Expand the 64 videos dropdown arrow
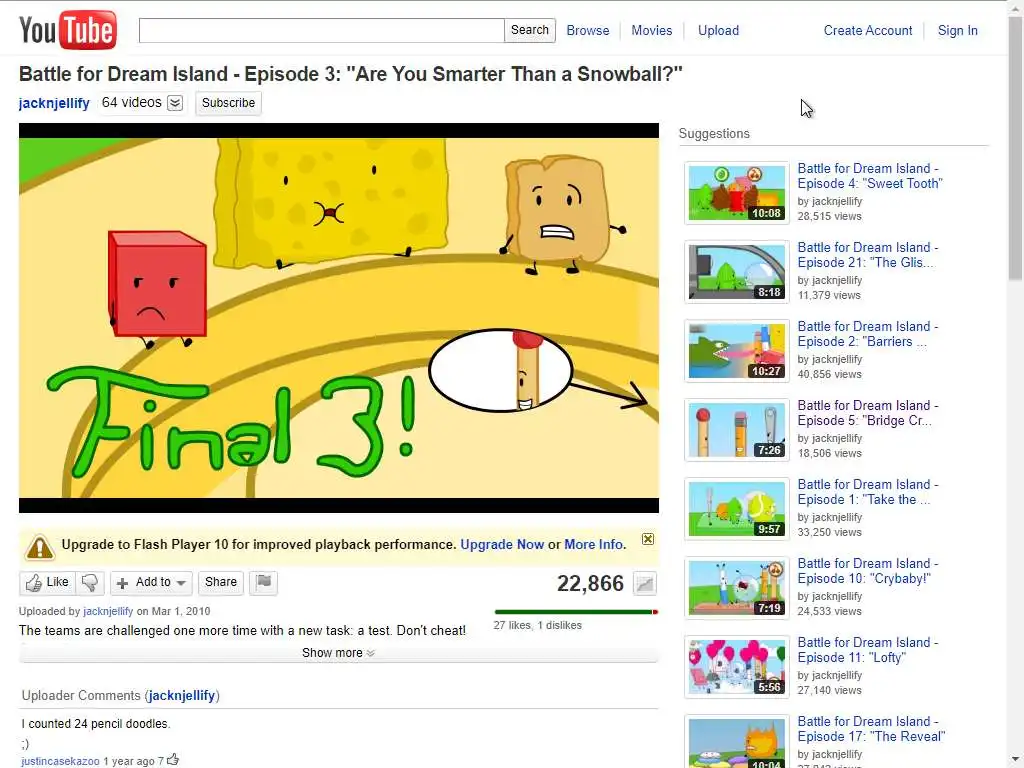 tap(174, 103)
